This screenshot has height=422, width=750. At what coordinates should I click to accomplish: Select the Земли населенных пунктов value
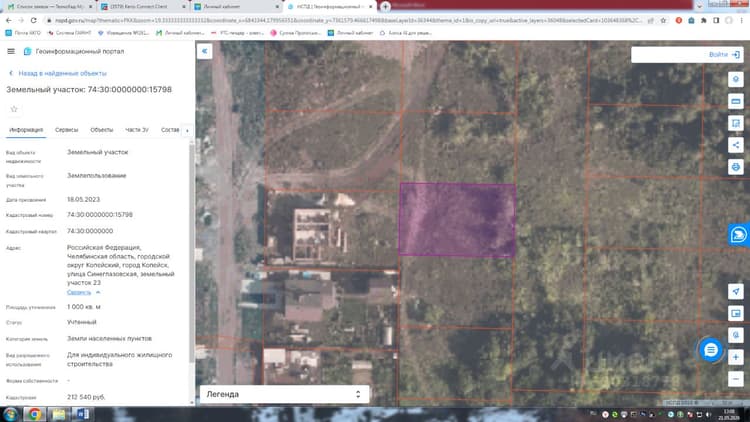click(109, 338)
